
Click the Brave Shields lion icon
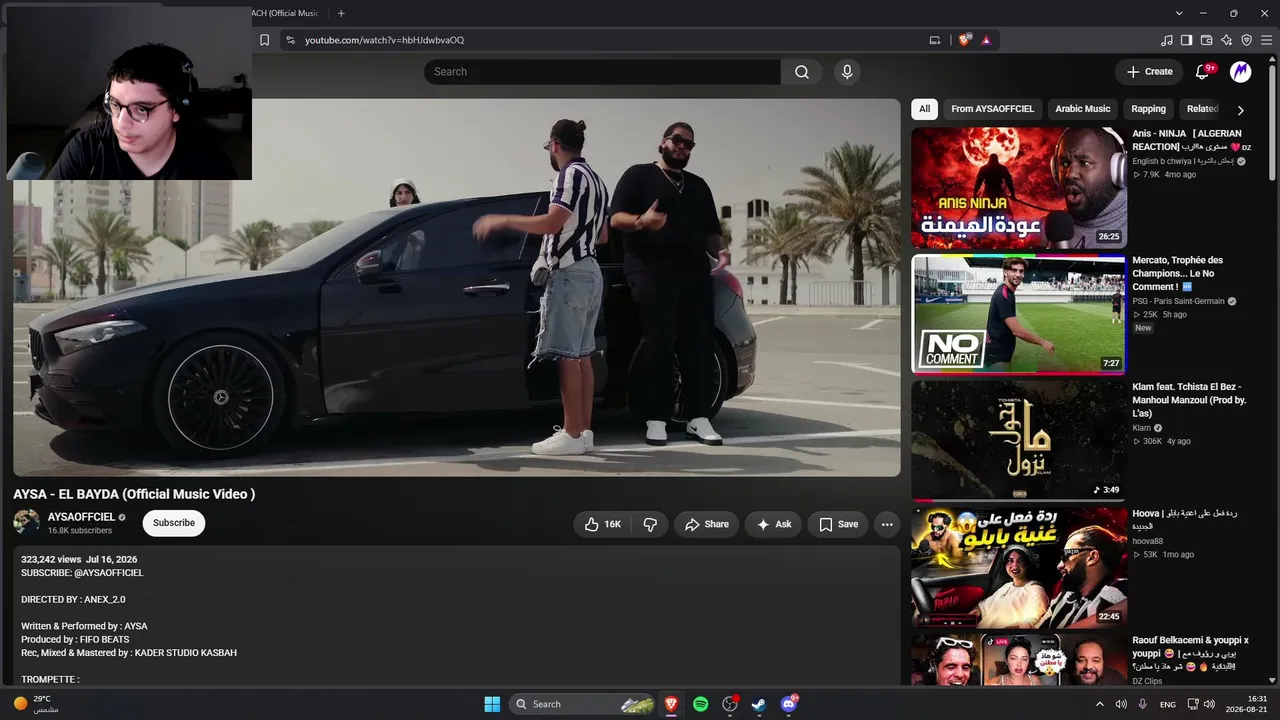964,40
